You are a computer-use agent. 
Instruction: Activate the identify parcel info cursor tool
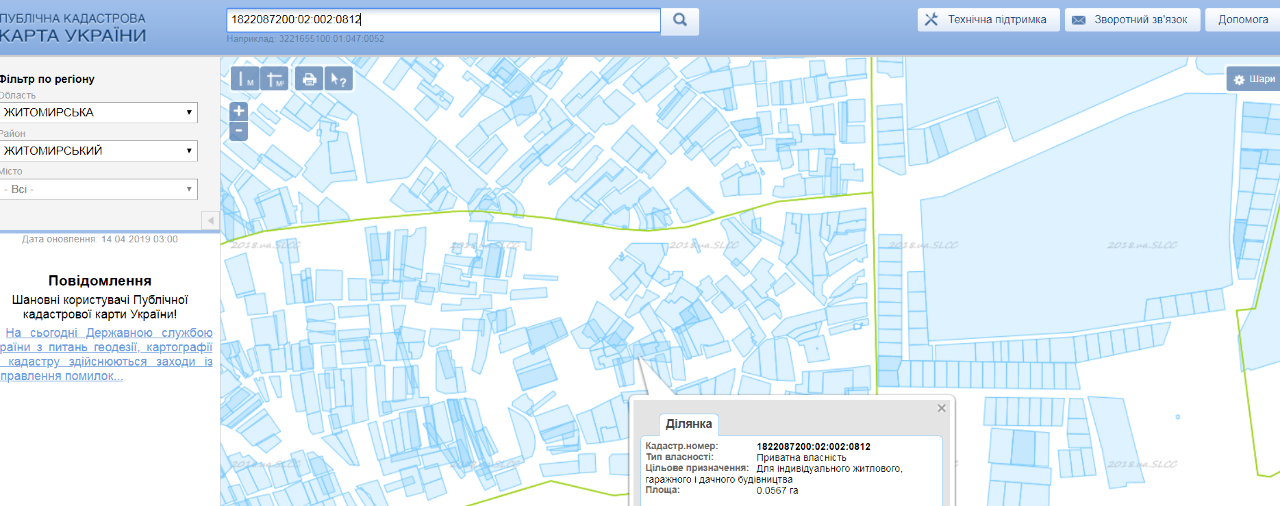(x=340, y=79)
